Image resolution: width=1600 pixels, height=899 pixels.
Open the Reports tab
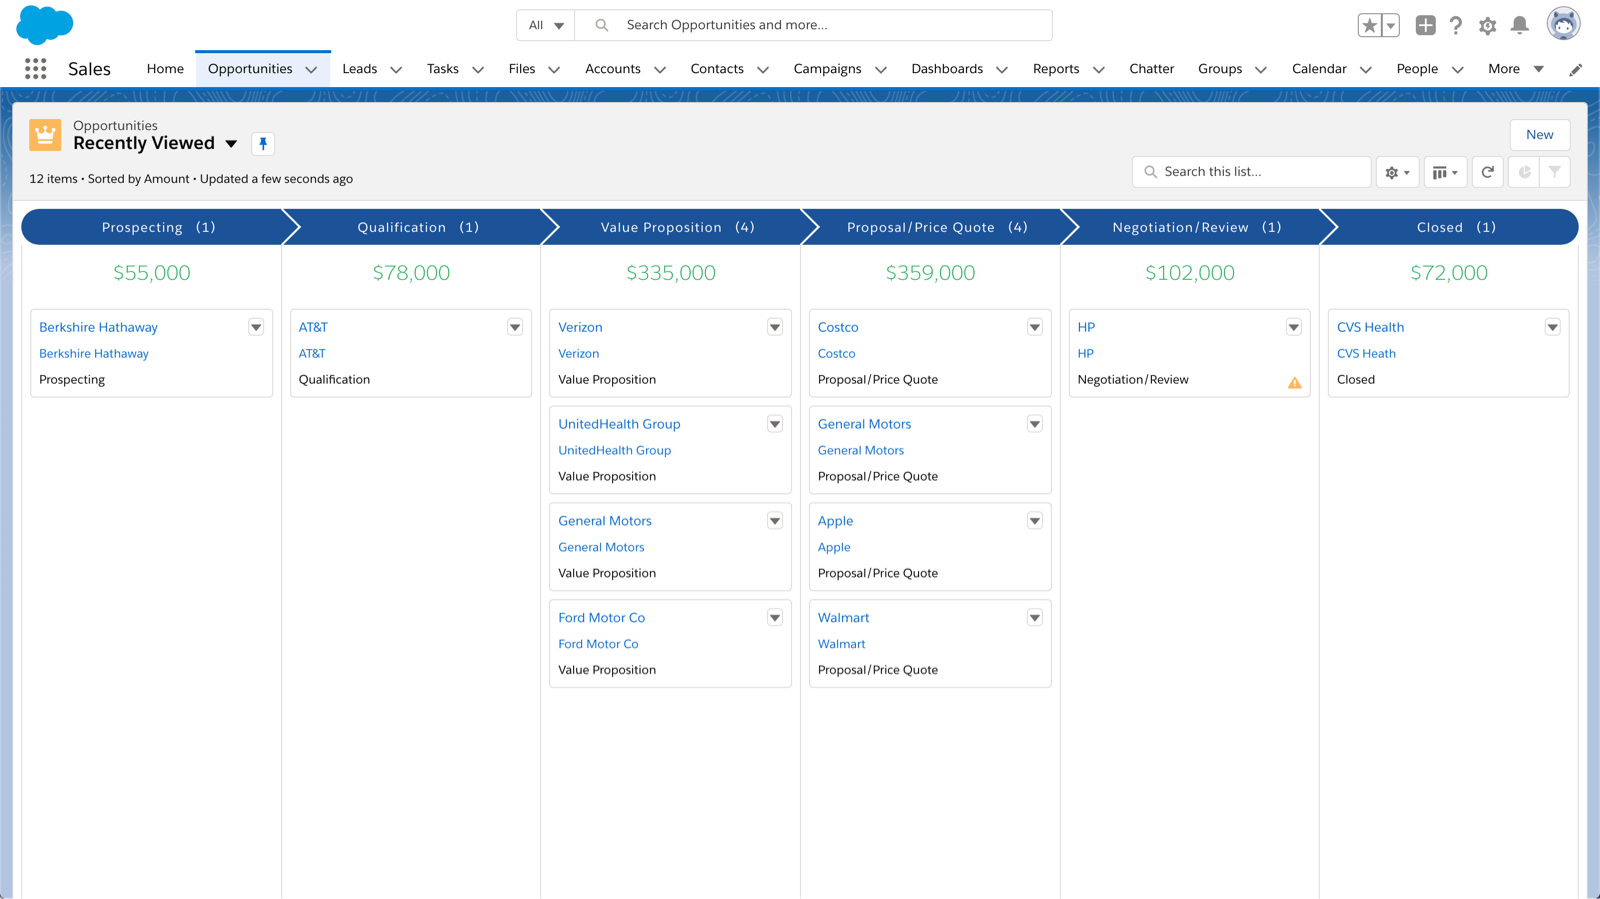(1056, 69)
